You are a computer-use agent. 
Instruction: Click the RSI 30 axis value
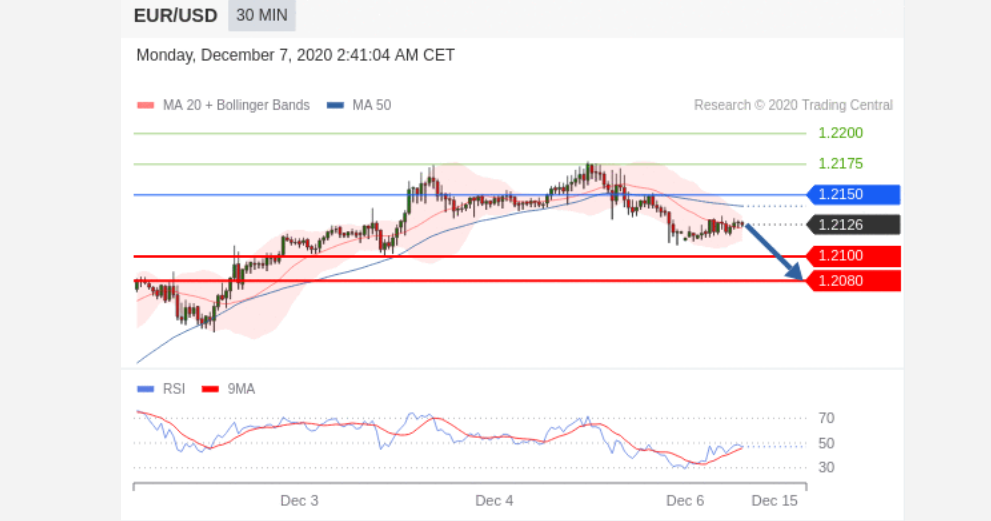(826, 467)
